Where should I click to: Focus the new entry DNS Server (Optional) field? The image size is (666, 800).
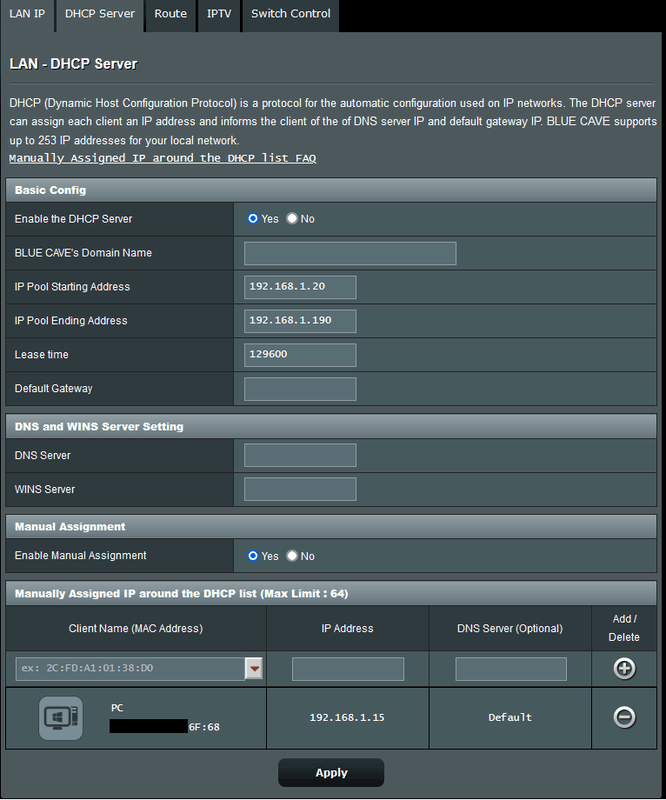[511, 668]
